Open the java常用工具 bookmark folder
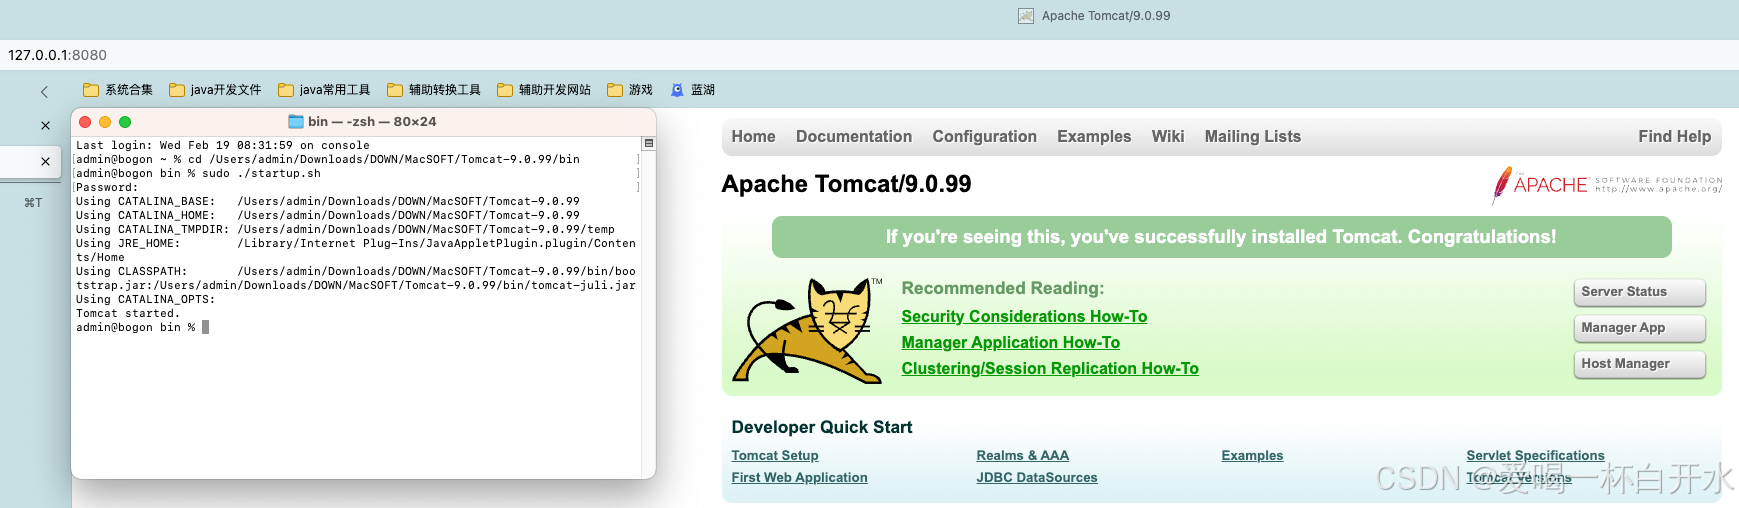This screenshot has height=508, width=1739. pyautogui.click(x=324, y=90)
